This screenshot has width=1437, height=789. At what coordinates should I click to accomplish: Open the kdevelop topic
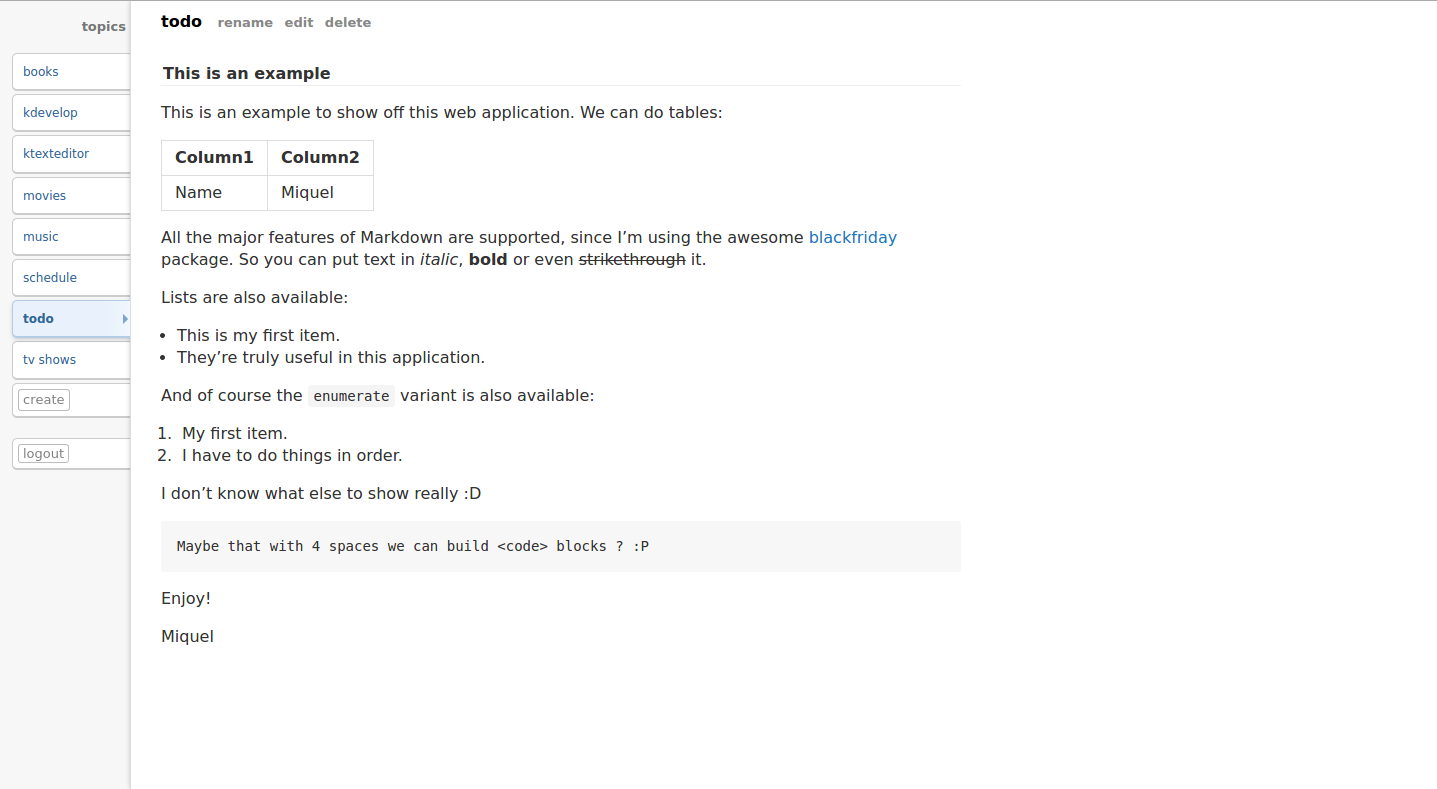71,113
